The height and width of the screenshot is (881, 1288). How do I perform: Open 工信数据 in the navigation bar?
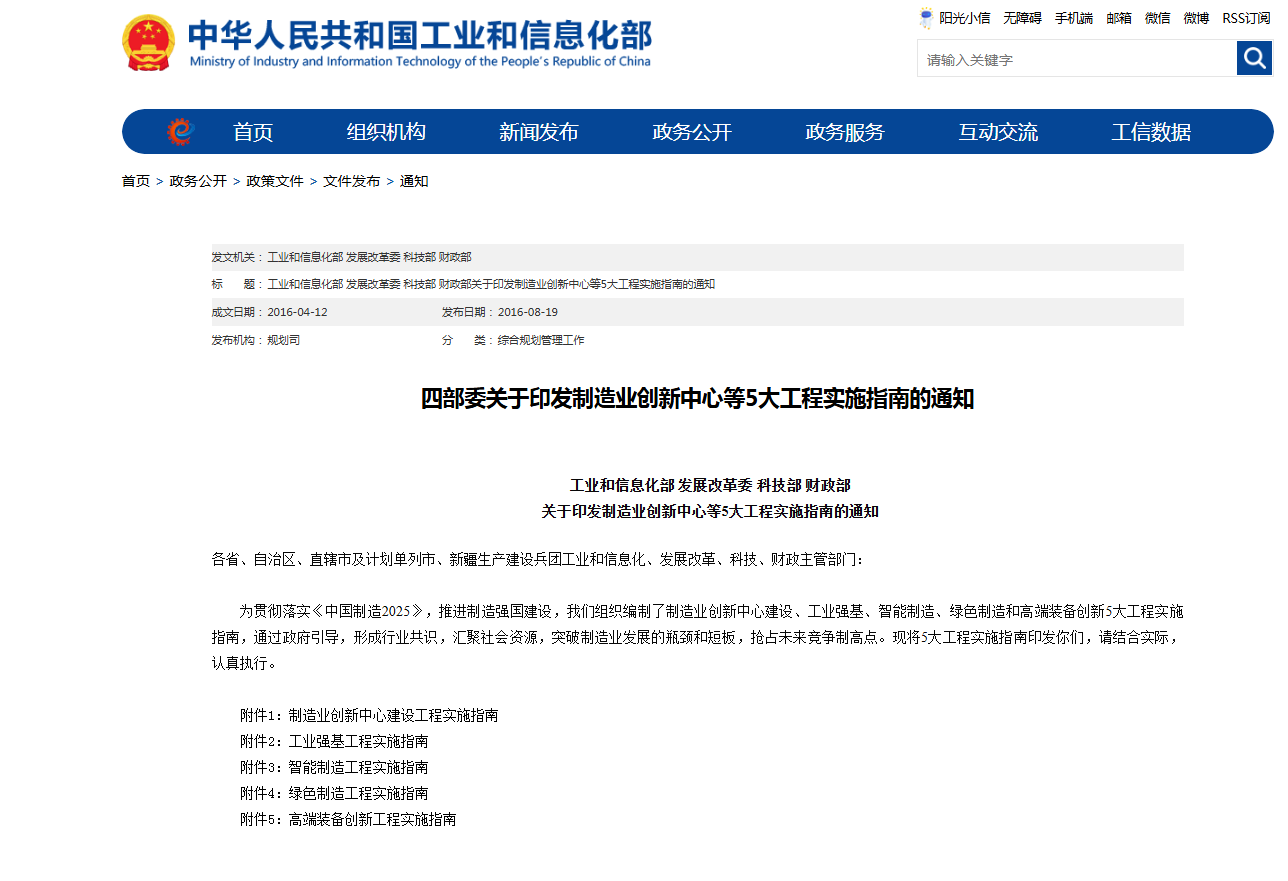coord(1151,132)
